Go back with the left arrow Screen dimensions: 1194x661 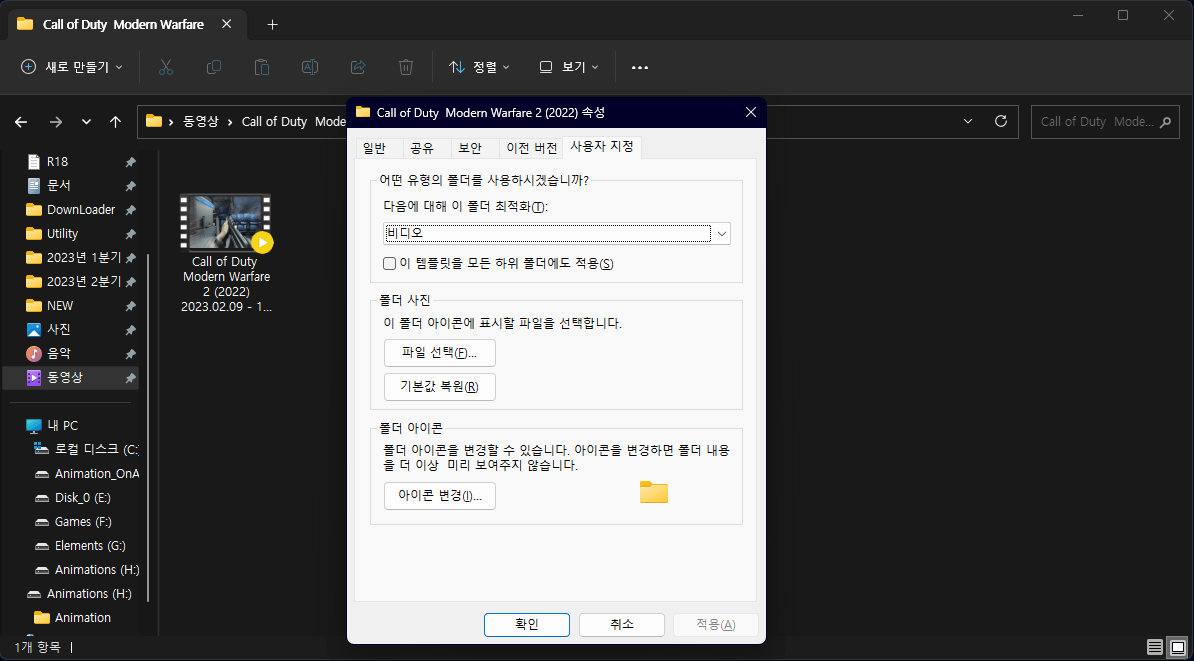[21, 122]
